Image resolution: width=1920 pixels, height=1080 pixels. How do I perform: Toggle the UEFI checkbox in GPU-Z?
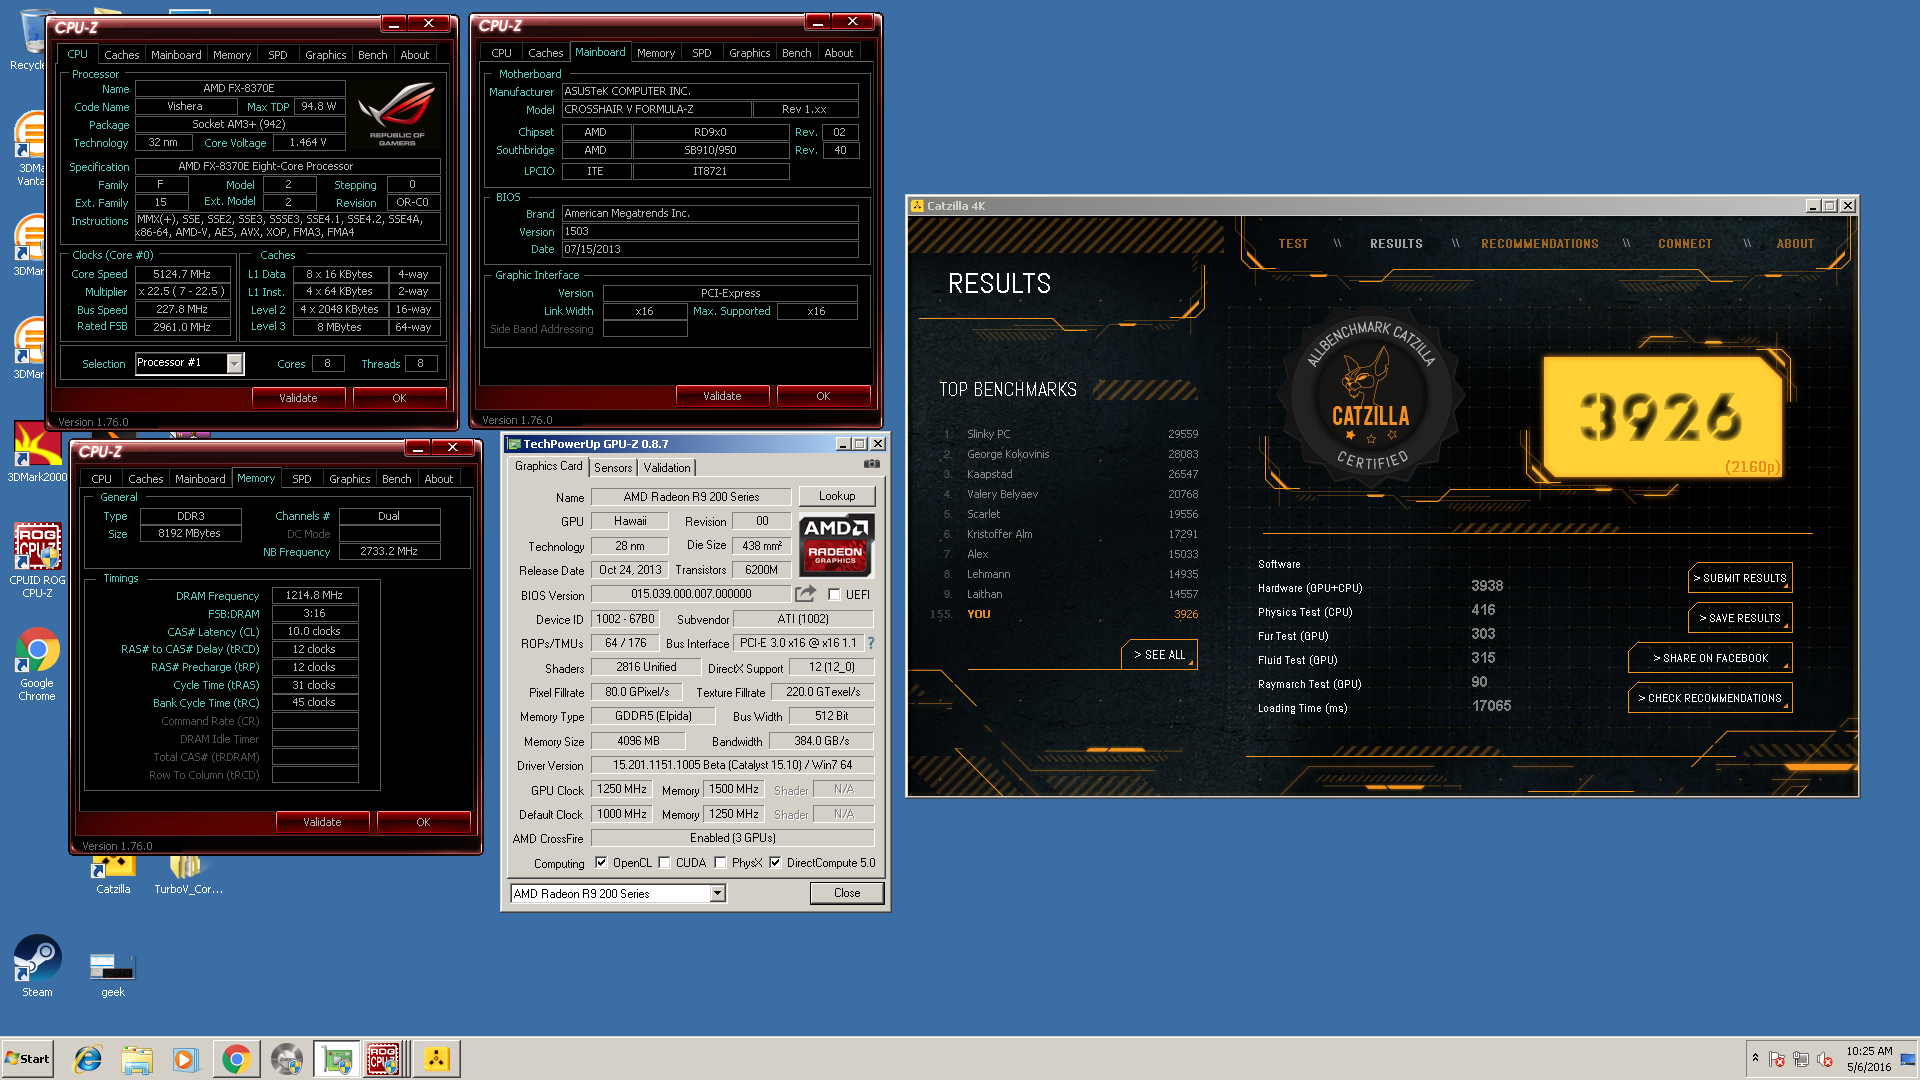click(834, 594)
